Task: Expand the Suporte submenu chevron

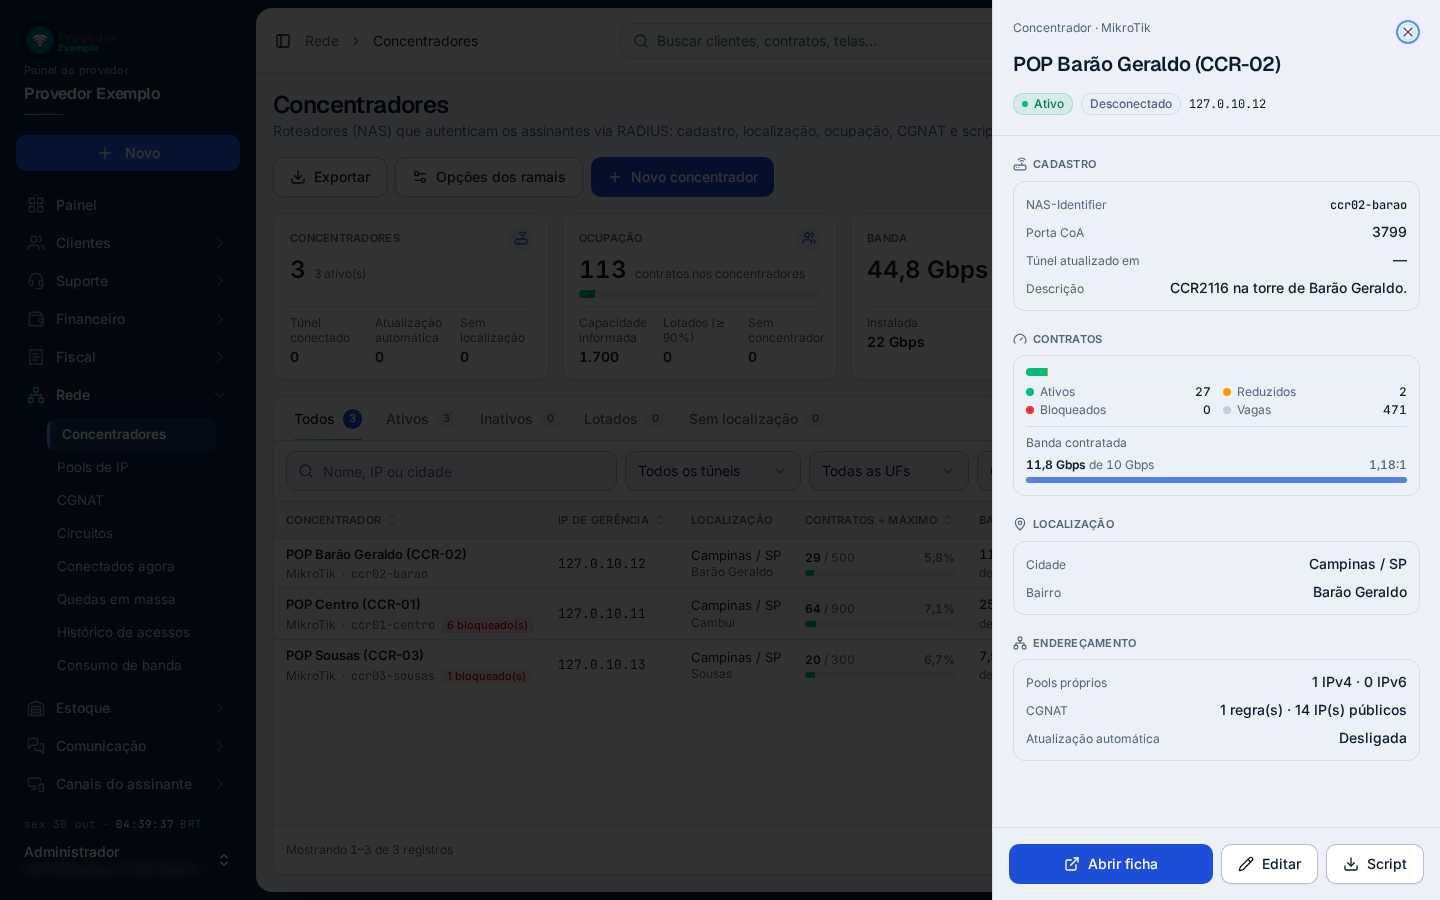Action: pyautogui.click(x=220, y=281)
